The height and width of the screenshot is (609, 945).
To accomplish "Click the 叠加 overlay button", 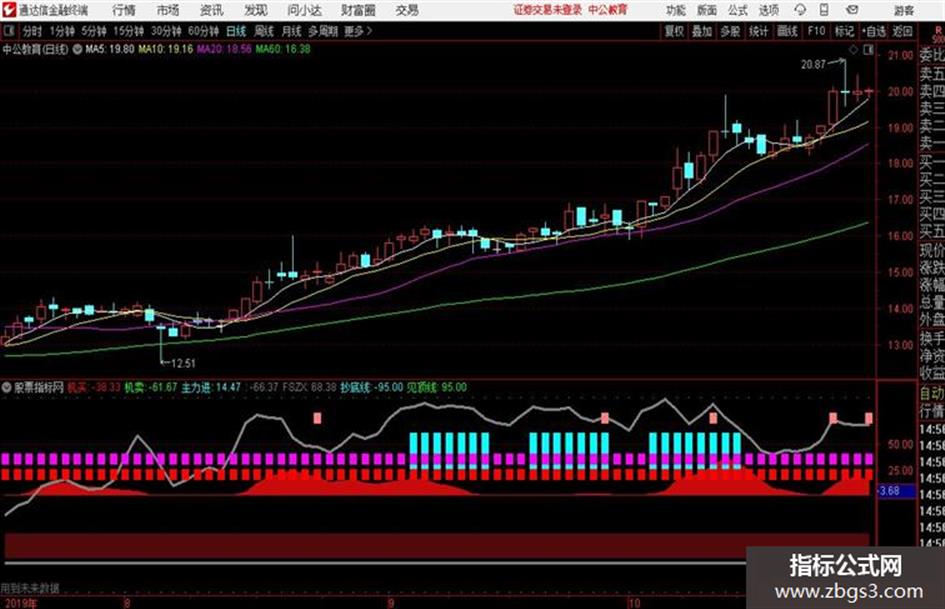I will [x=702, y=31].
